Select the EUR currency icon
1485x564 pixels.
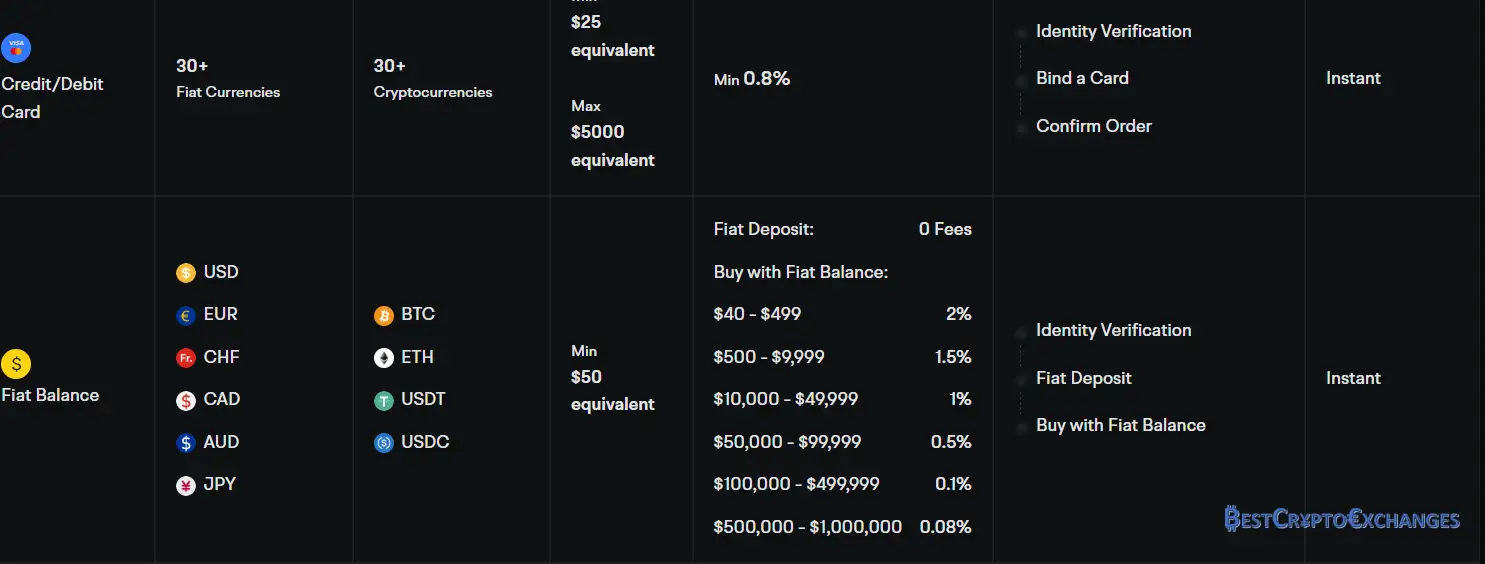click(x=185, y=315)
